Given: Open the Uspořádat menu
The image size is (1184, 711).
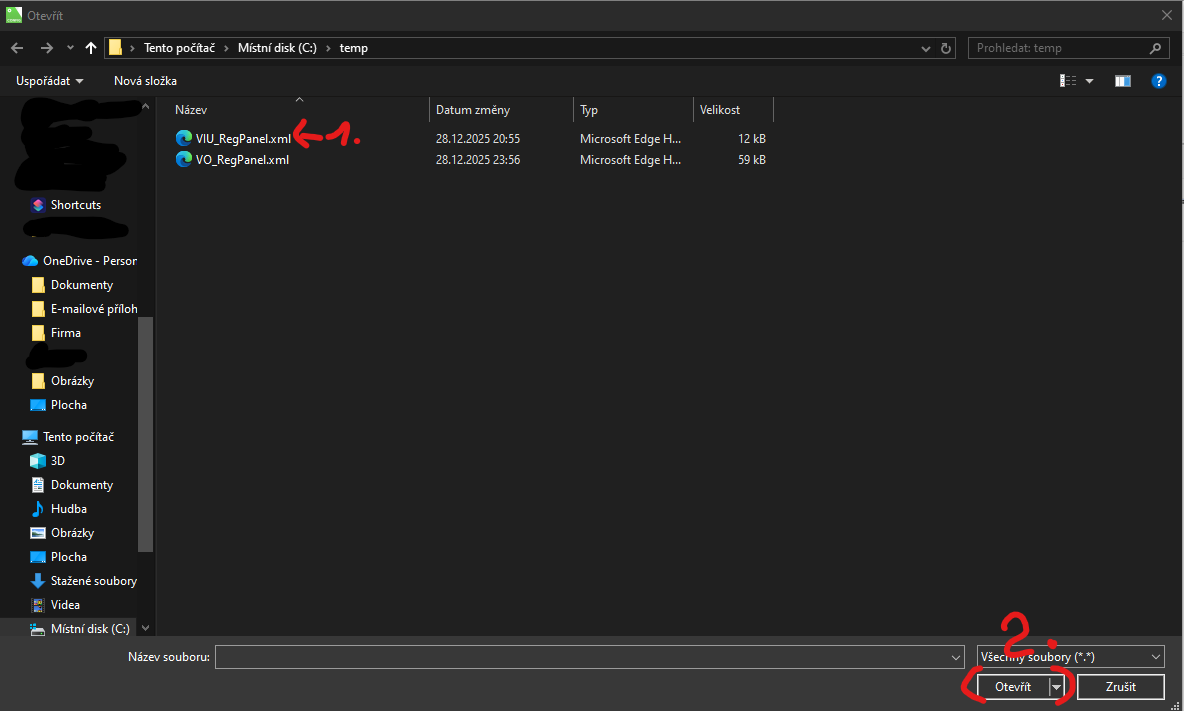Looking at the screenshot, I should point(49,81).
